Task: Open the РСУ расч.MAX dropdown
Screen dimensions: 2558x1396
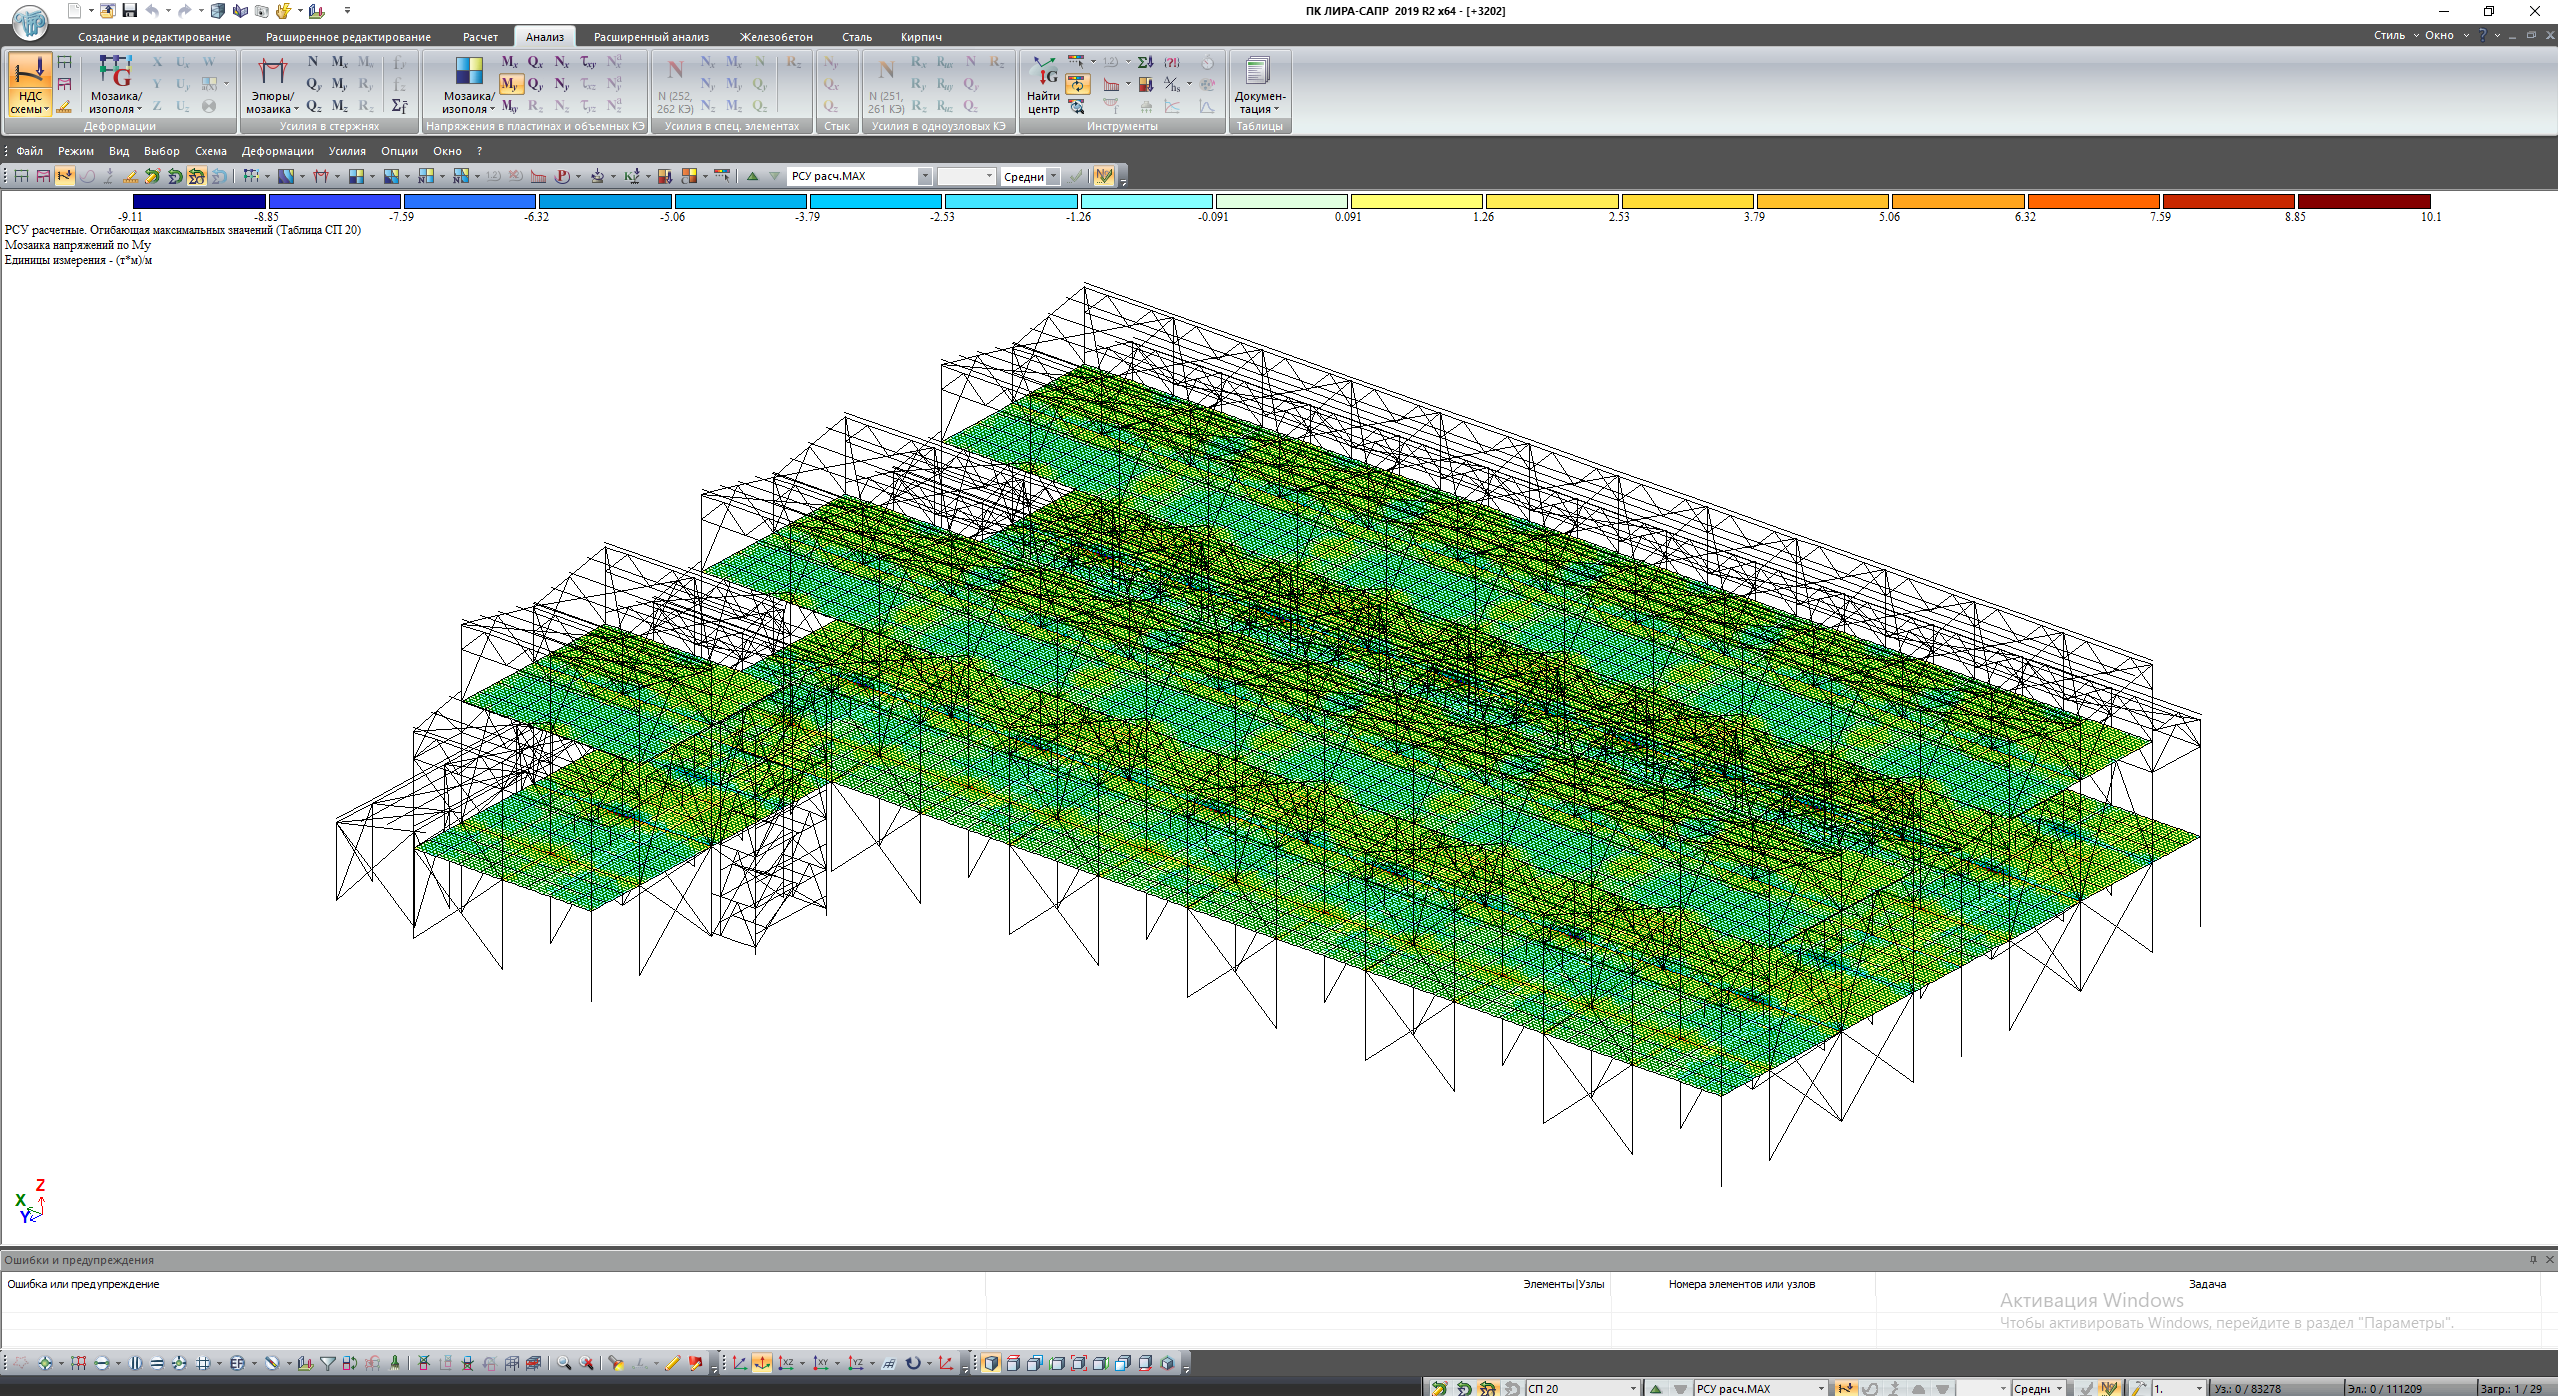Action: point(925,176)
